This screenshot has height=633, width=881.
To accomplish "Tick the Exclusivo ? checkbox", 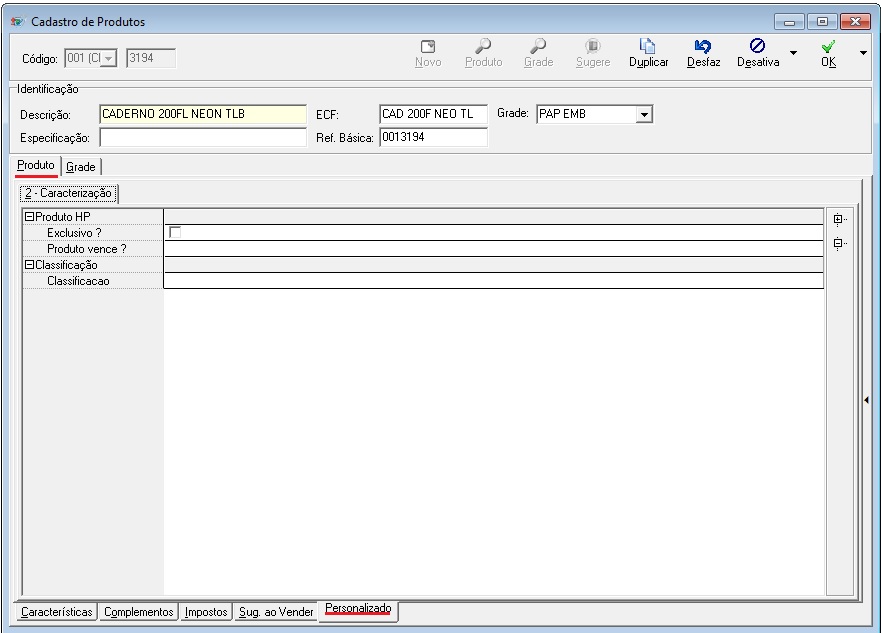I will (175, 233).
